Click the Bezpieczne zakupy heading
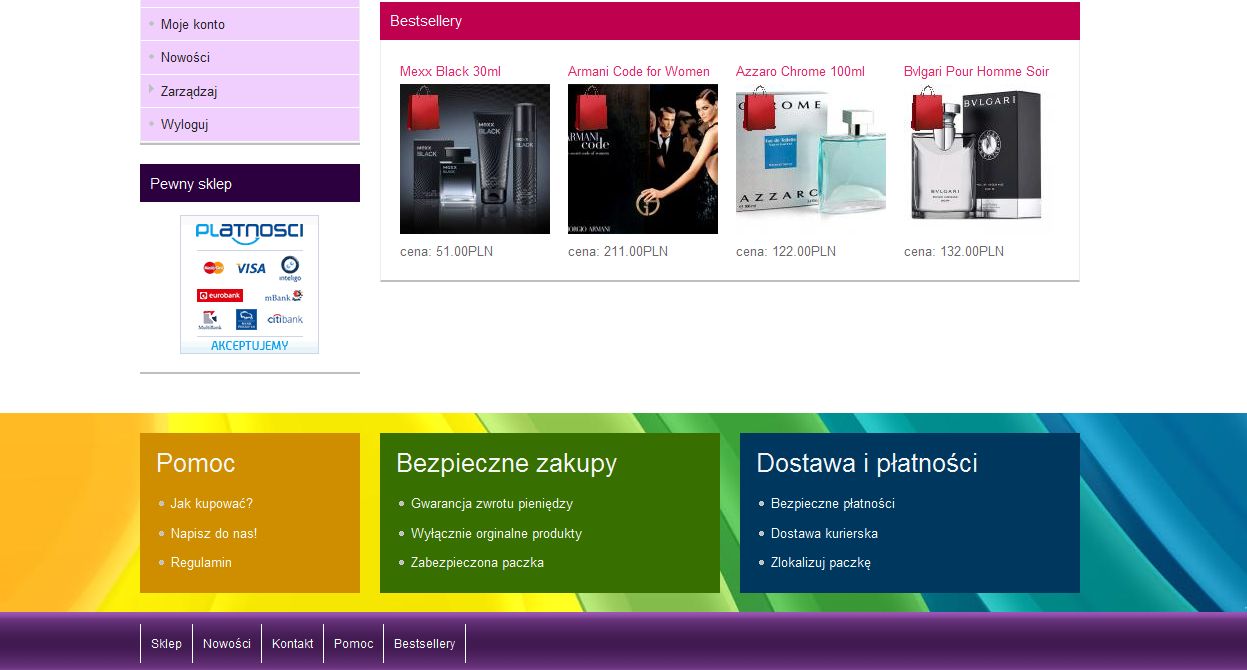The image size is (1247, 670). [507, 463]
